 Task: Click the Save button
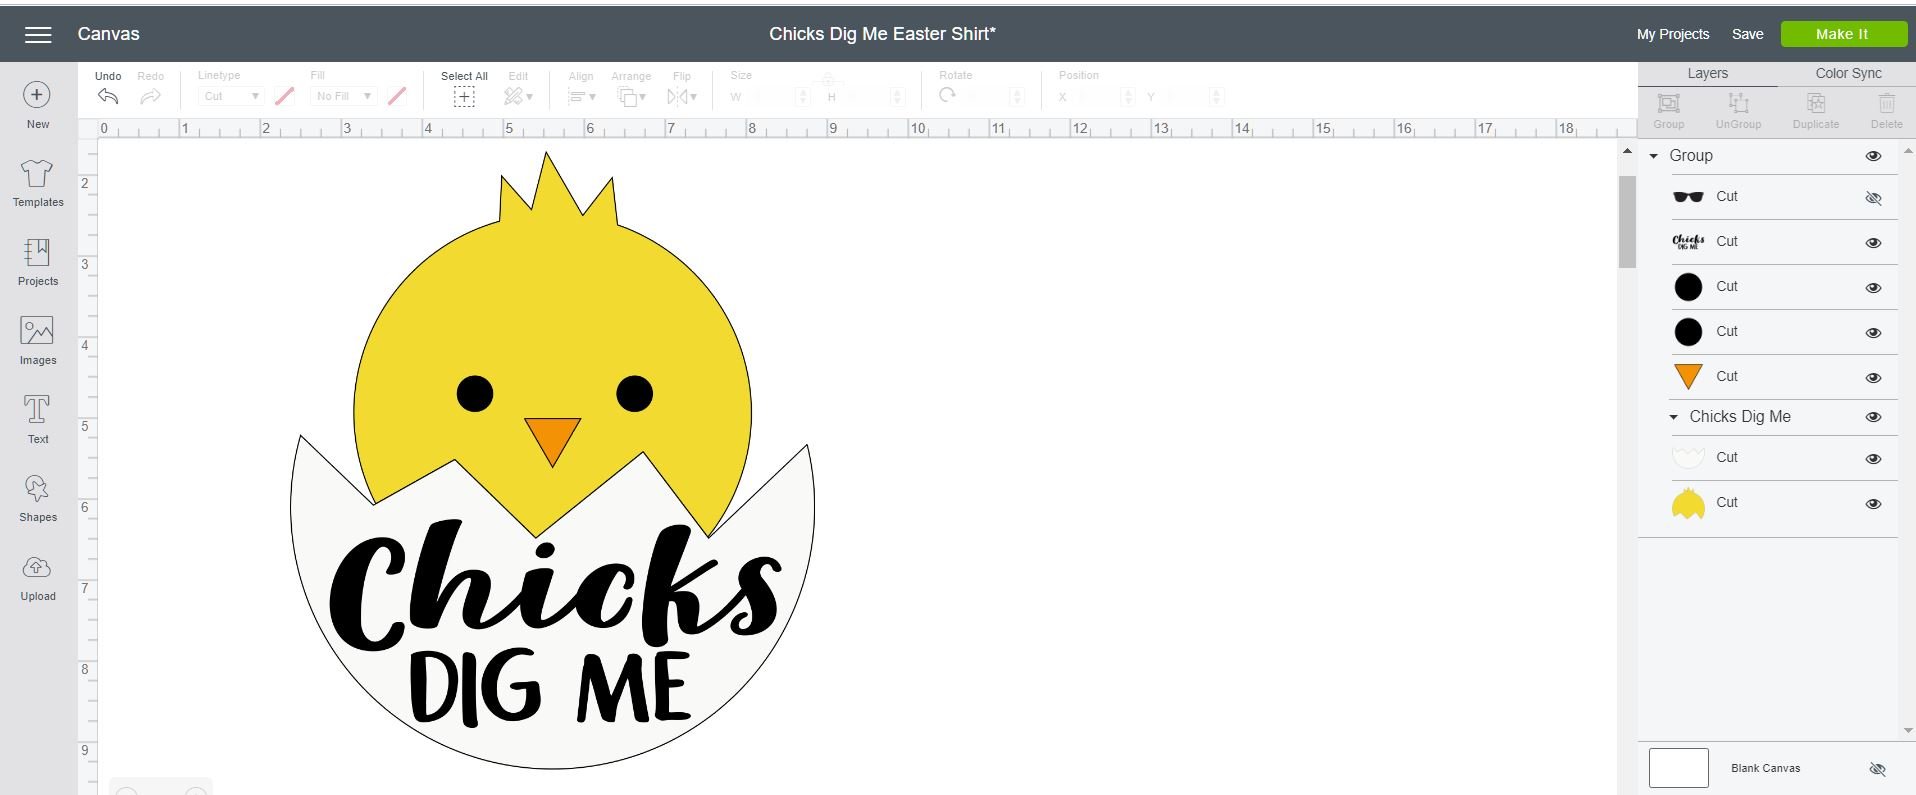click(x=1747, y=34)
